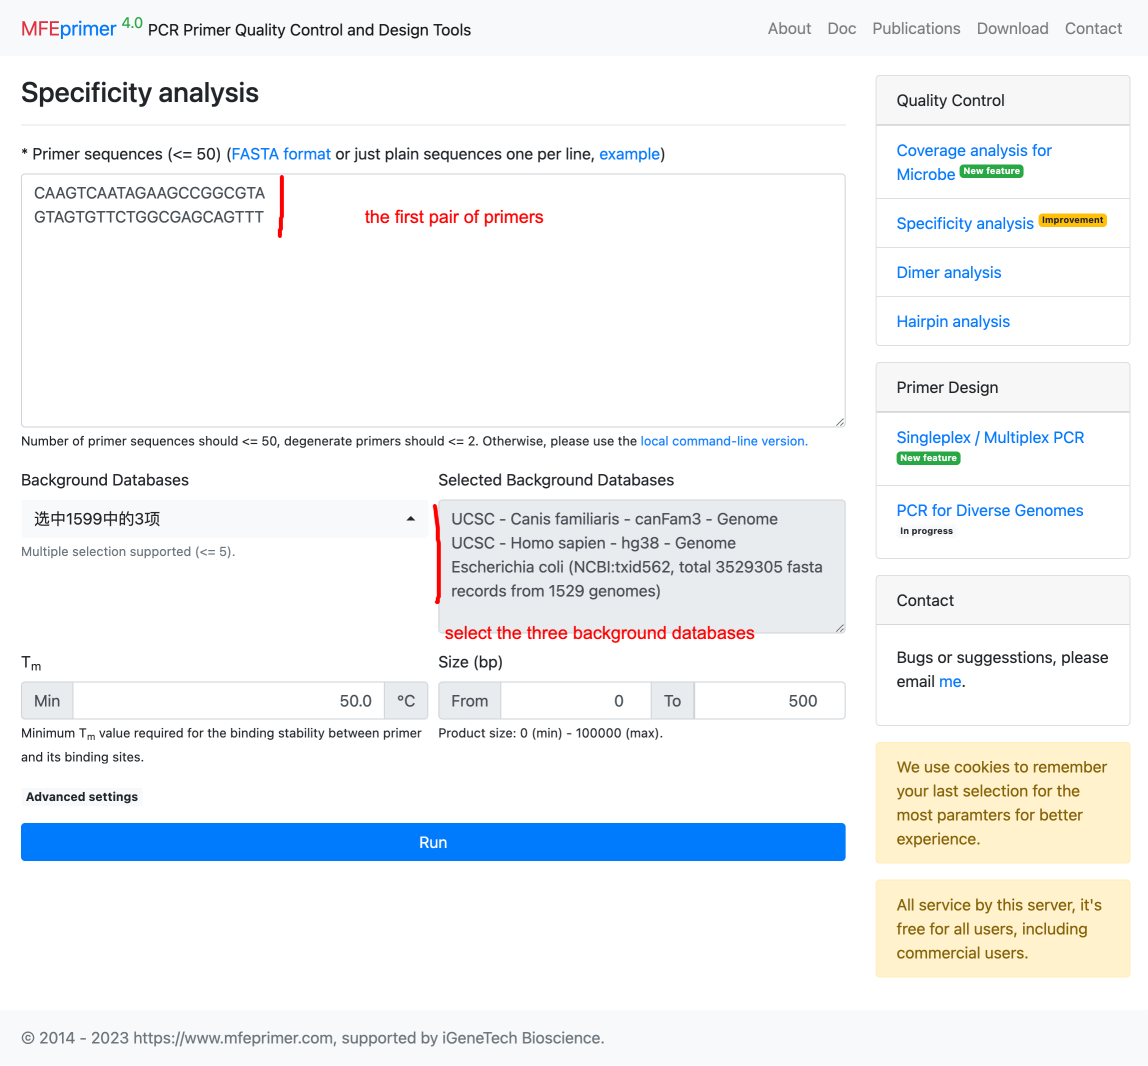Viewport: 1148px width, 1066px height.
Task: Expand the Background Databases dropdown
Action: [224, 519]
